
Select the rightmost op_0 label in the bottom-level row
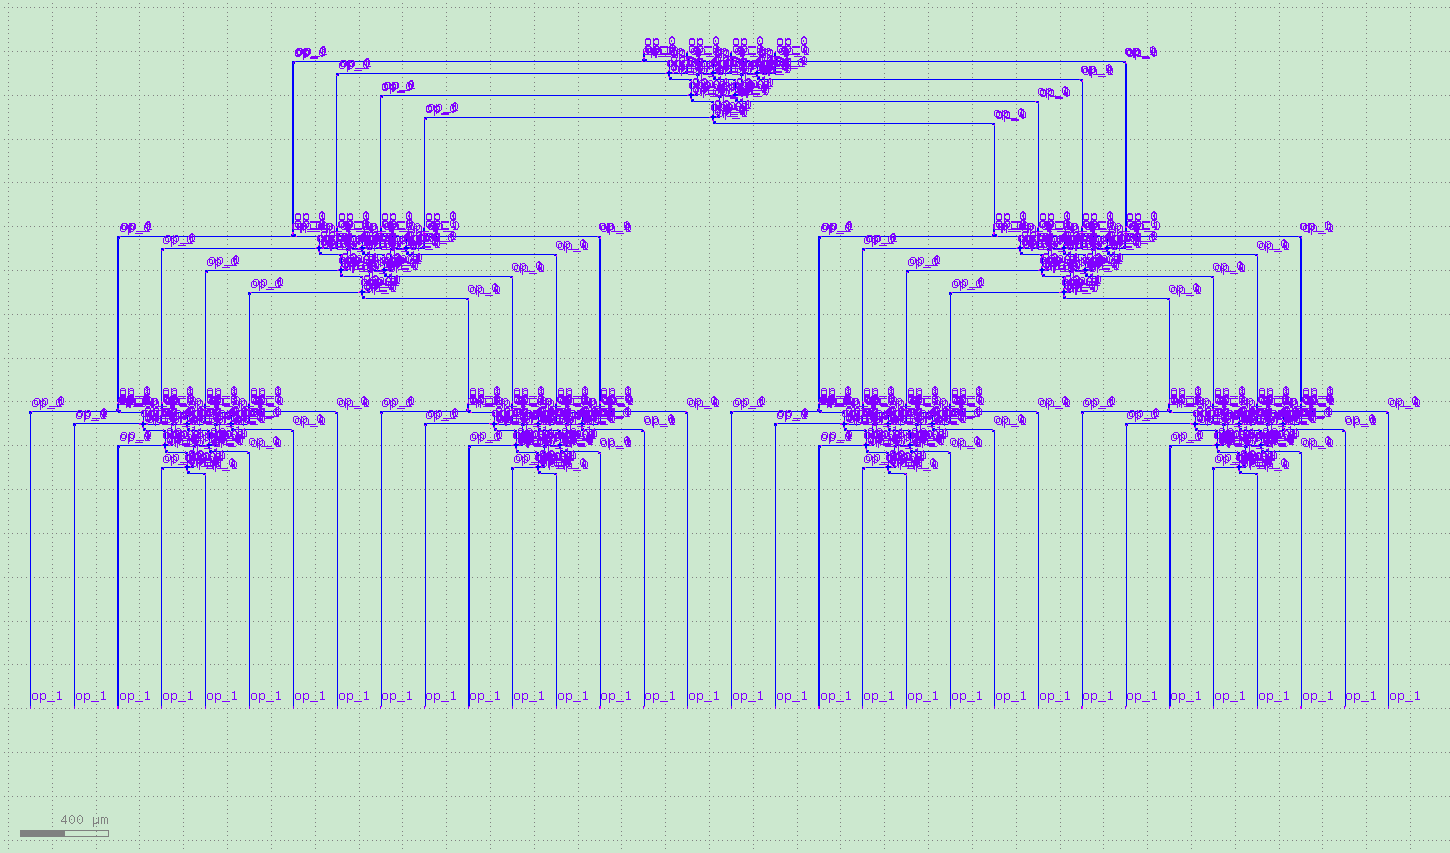click(1403, 402)
